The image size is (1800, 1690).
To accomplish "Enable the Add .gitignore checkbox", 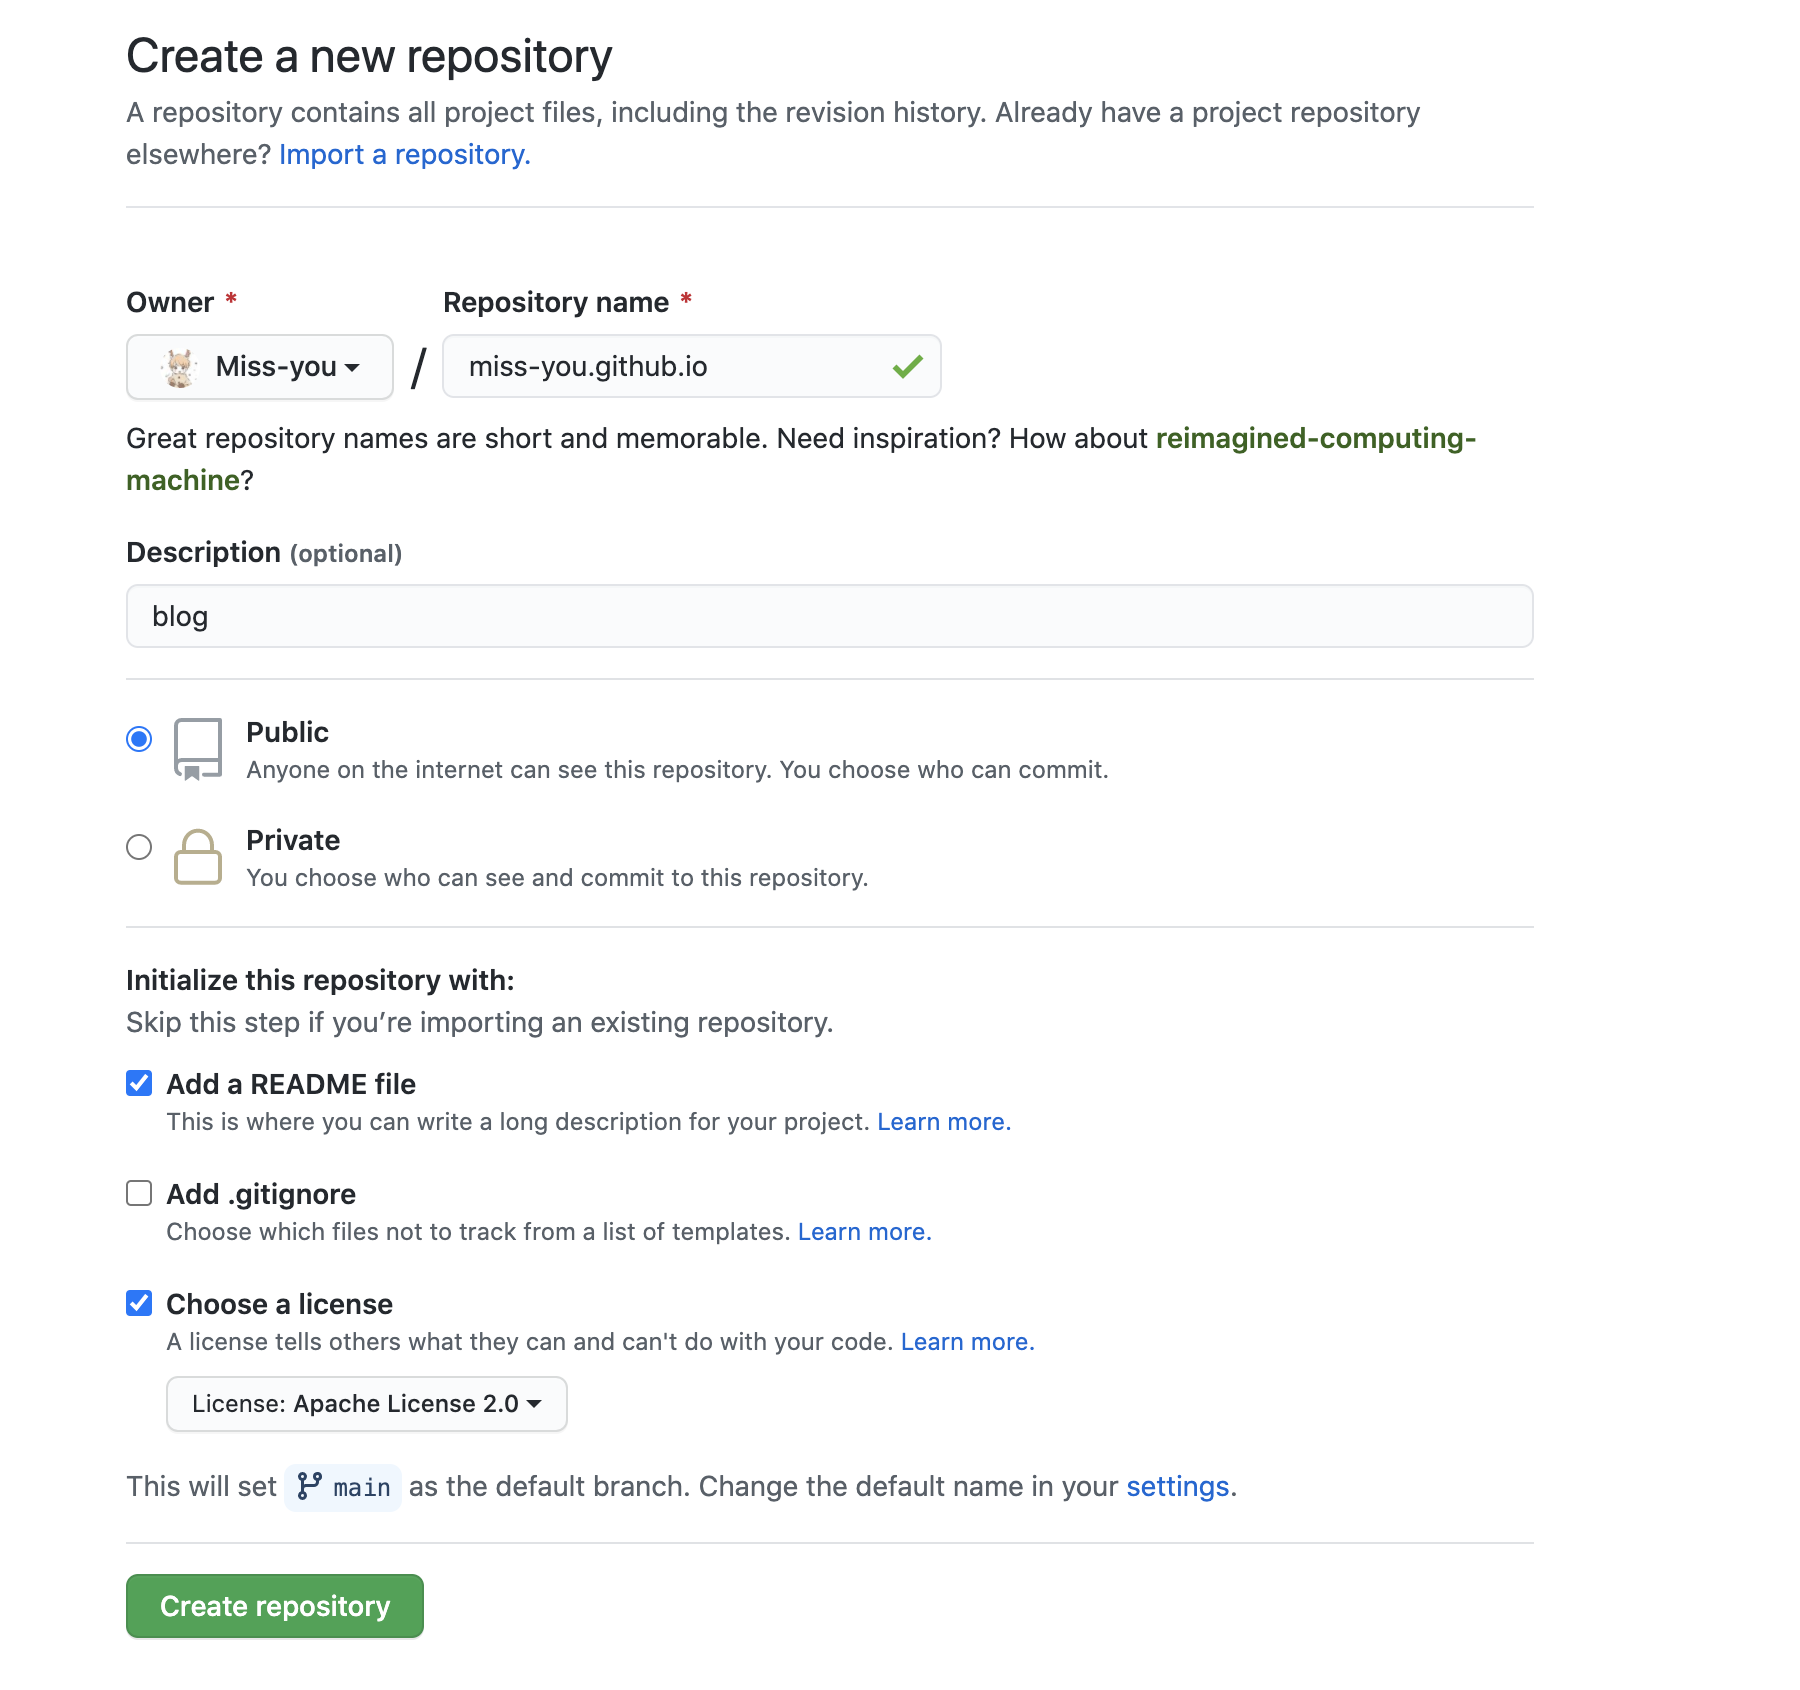I will coord(139,1193).
